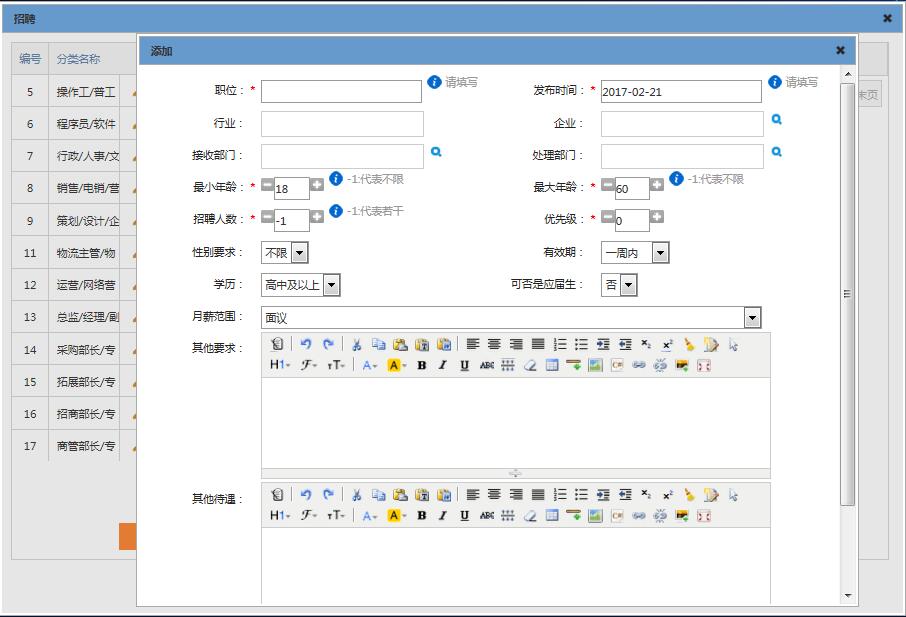Increase 最小年龄 value with plus button
906x617 pixels.
click(x=317, y=185)
